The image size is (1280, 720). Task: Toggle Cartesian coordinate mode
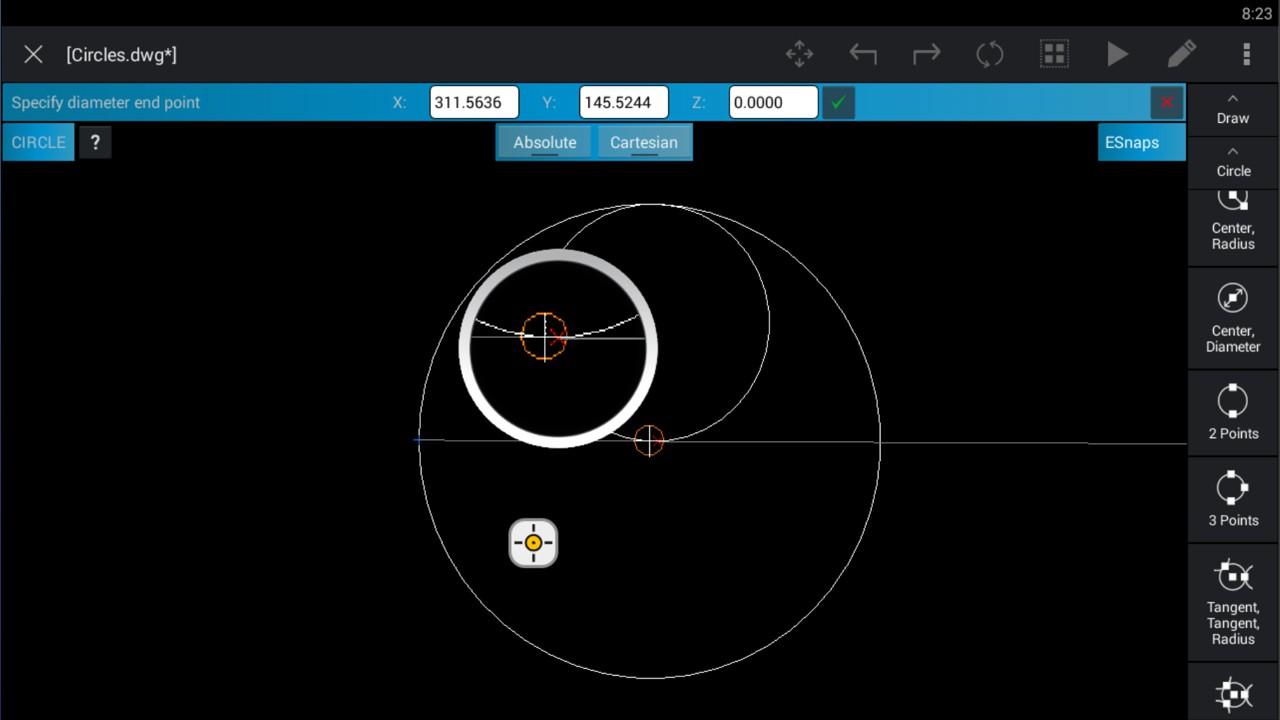click(x=644, y=142)
